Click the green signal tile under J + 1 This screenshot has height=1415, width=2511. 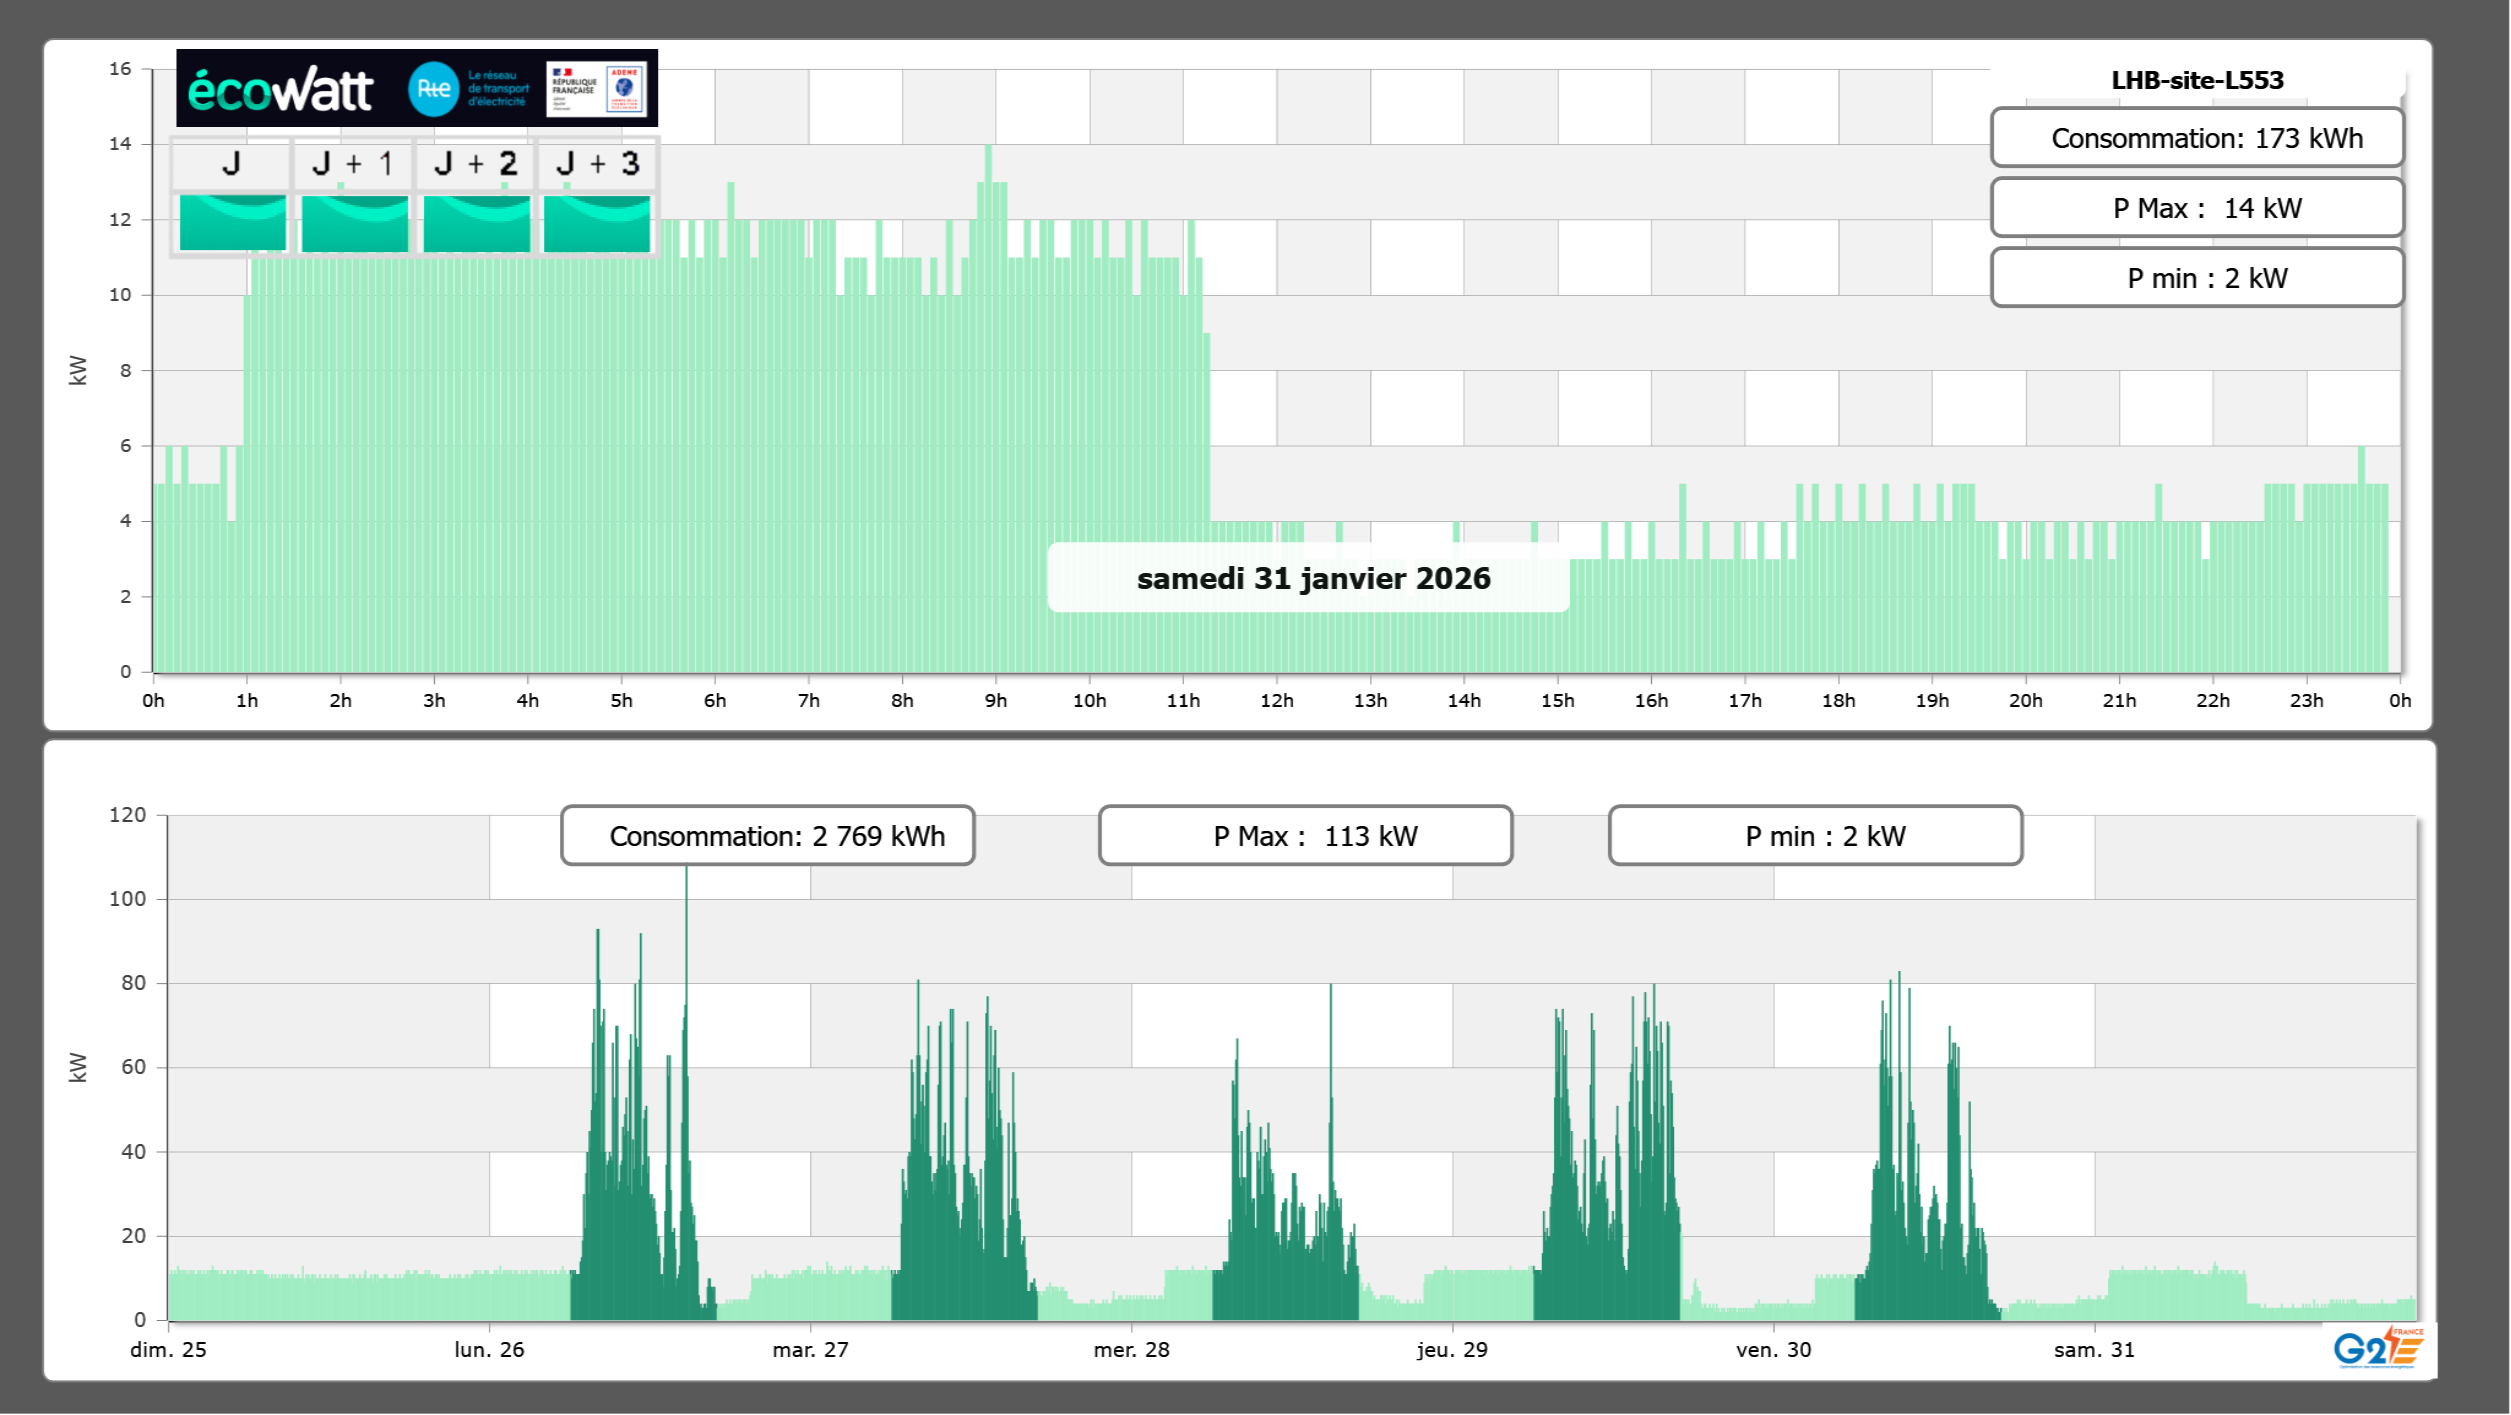(x=354, y=223)
